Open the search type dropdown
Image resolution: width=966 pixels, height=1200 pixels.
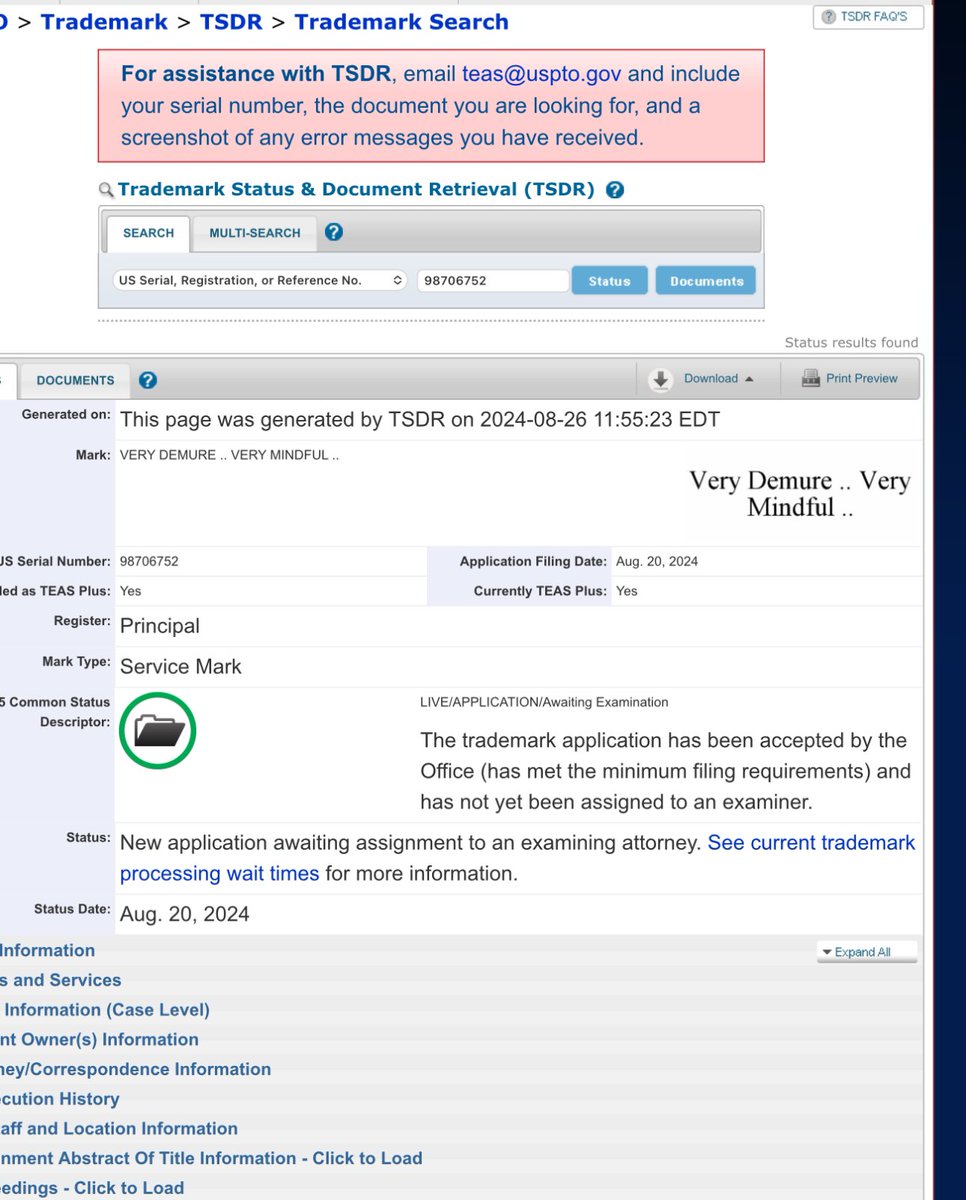click(x=259, y=281)
